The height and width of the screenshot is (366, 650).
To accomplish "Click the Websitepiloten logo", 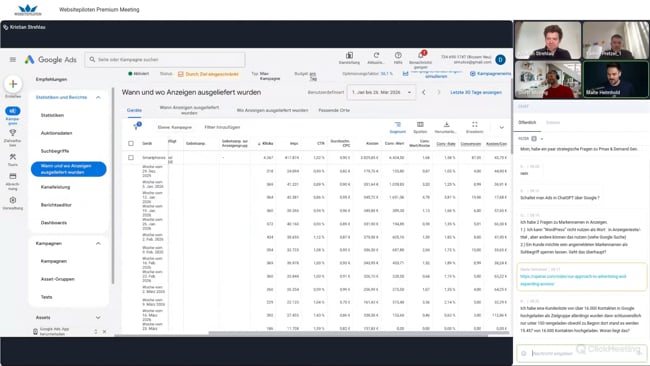I will [x=28, y=10].
